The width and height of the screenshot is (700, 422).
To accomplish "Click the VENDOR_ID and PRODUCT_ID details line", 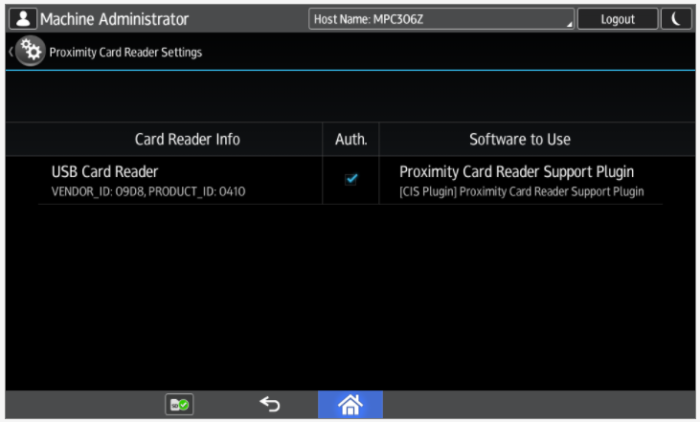I will click(x=148, y=191).
